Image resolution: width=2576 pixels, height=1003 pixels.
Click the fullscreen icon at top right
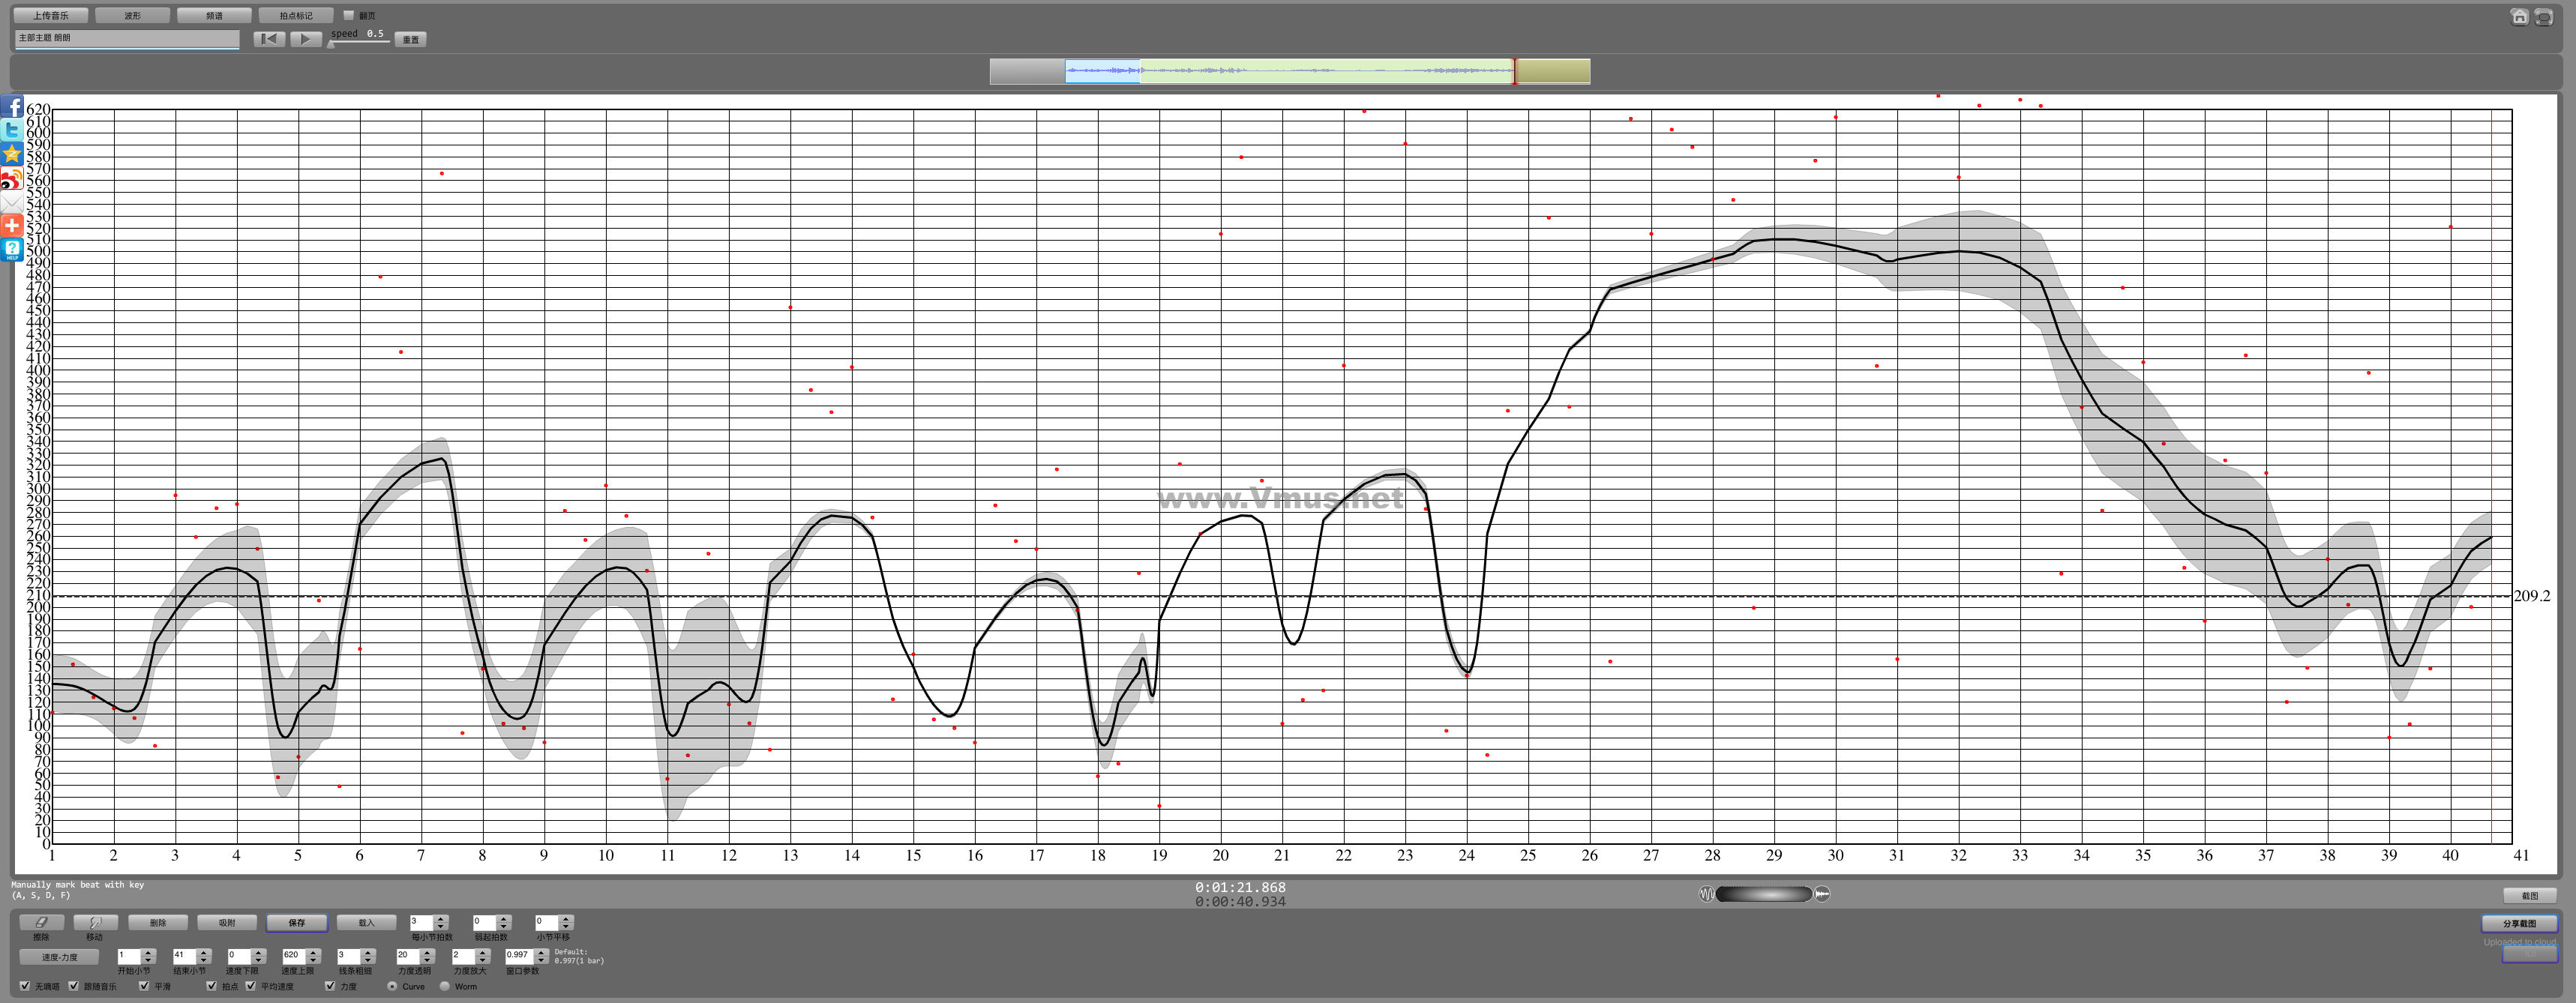pyautogui.click(x=2544, y=17)
